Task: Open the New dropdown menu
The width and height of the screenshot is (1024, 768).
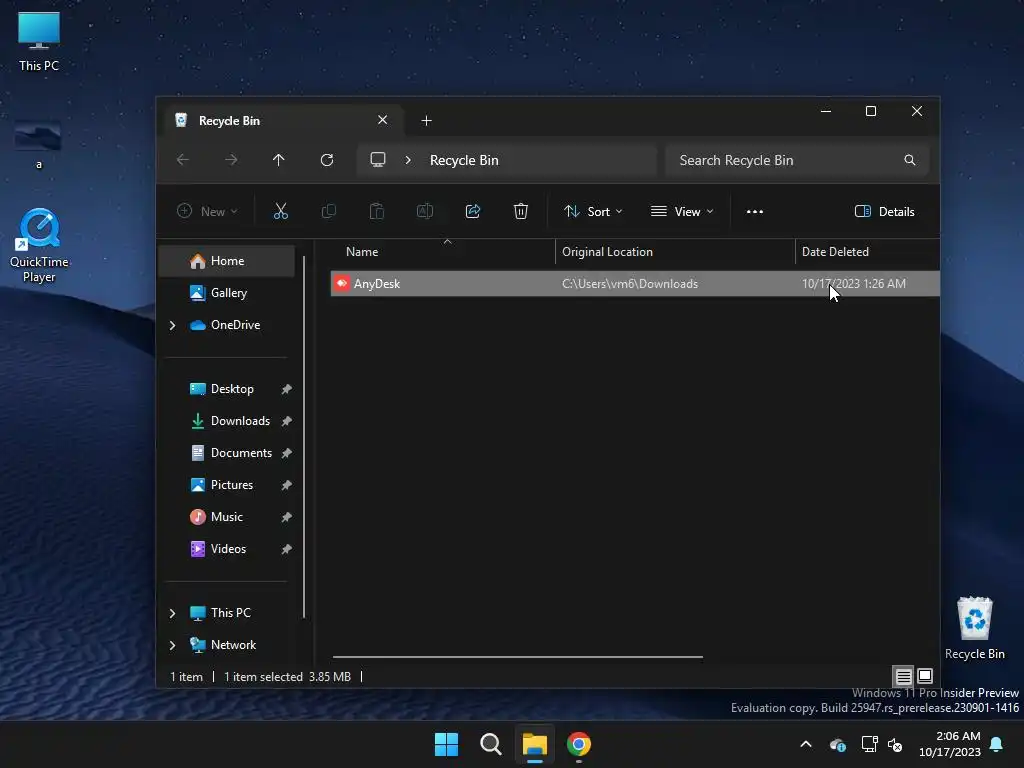Action: (x=207, y=211)
